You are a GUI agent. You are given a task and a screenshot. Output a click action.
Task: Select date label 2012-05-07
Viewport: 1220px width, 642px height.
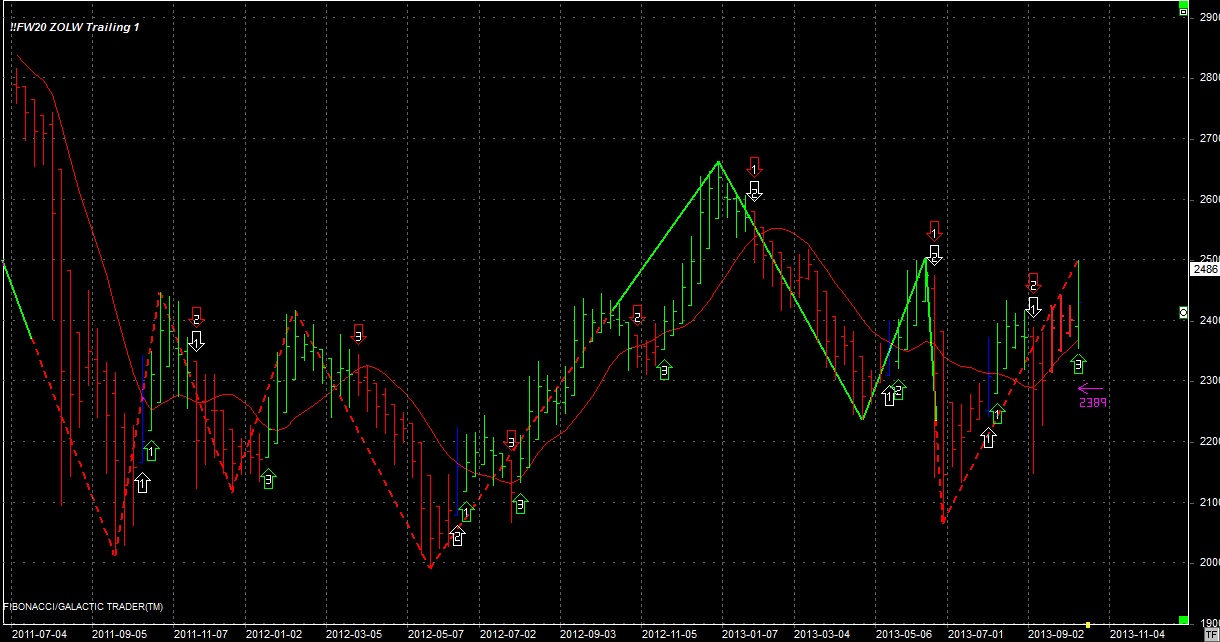(436, 634)
